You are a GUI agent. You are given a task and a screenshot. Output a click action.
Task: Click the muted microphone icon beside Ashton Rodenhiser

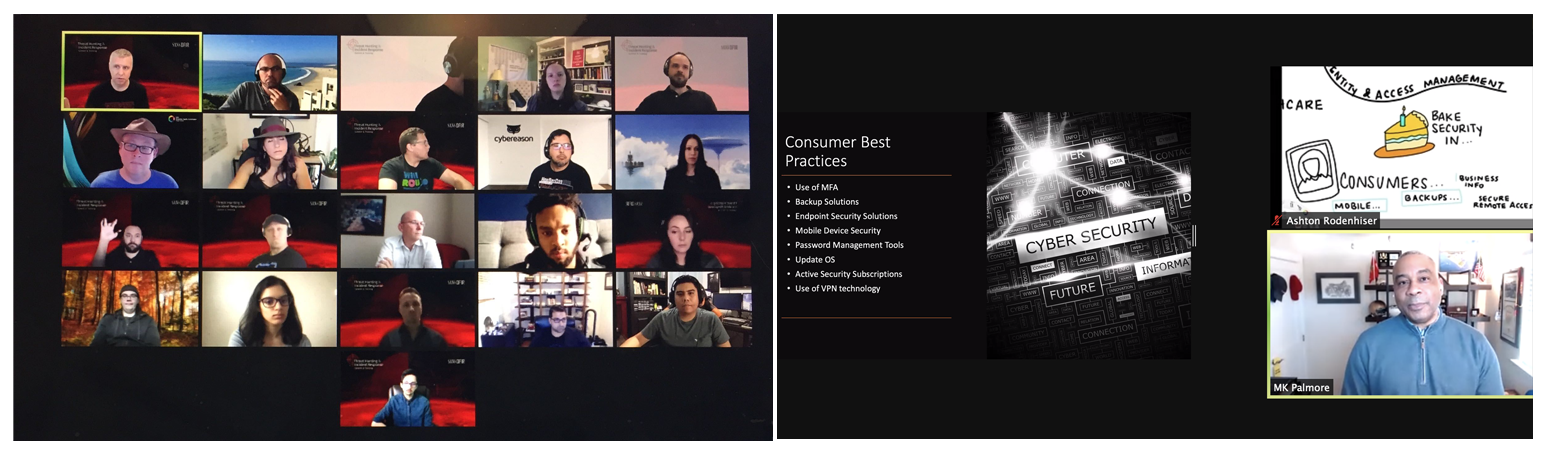click(1276, 221)
